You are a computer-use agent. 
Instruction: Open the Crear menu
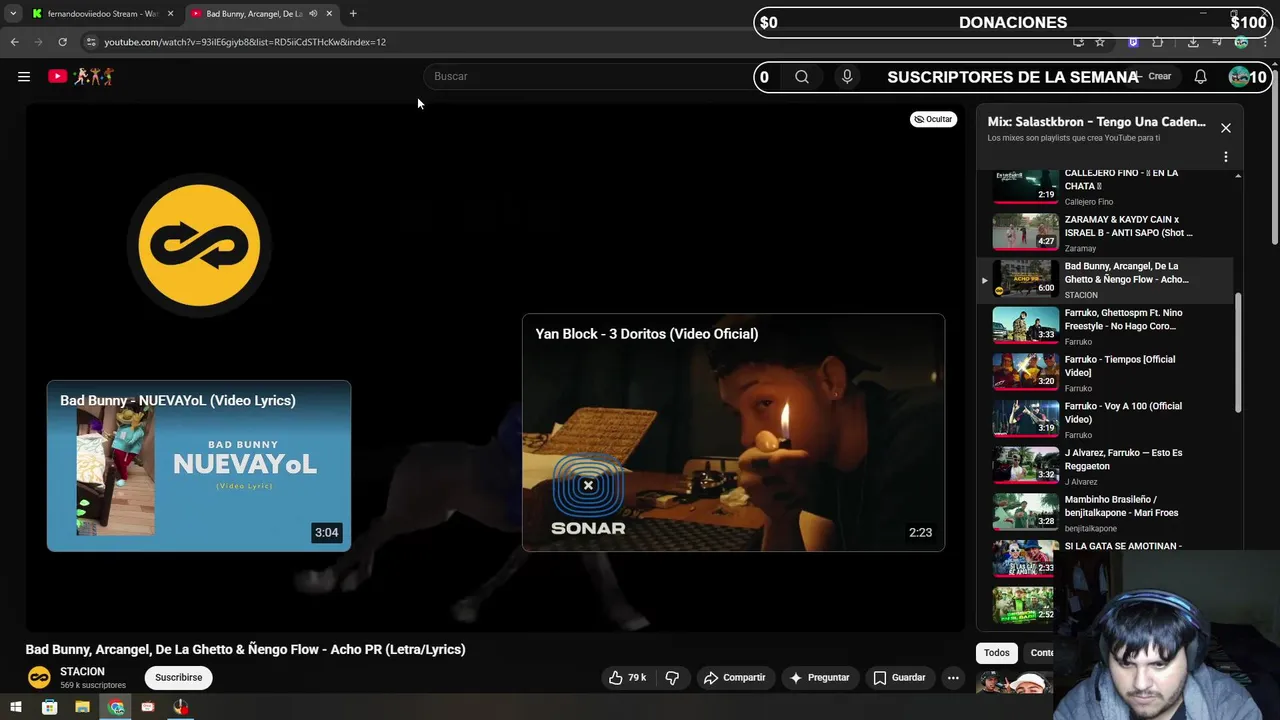coord(1154,76)
